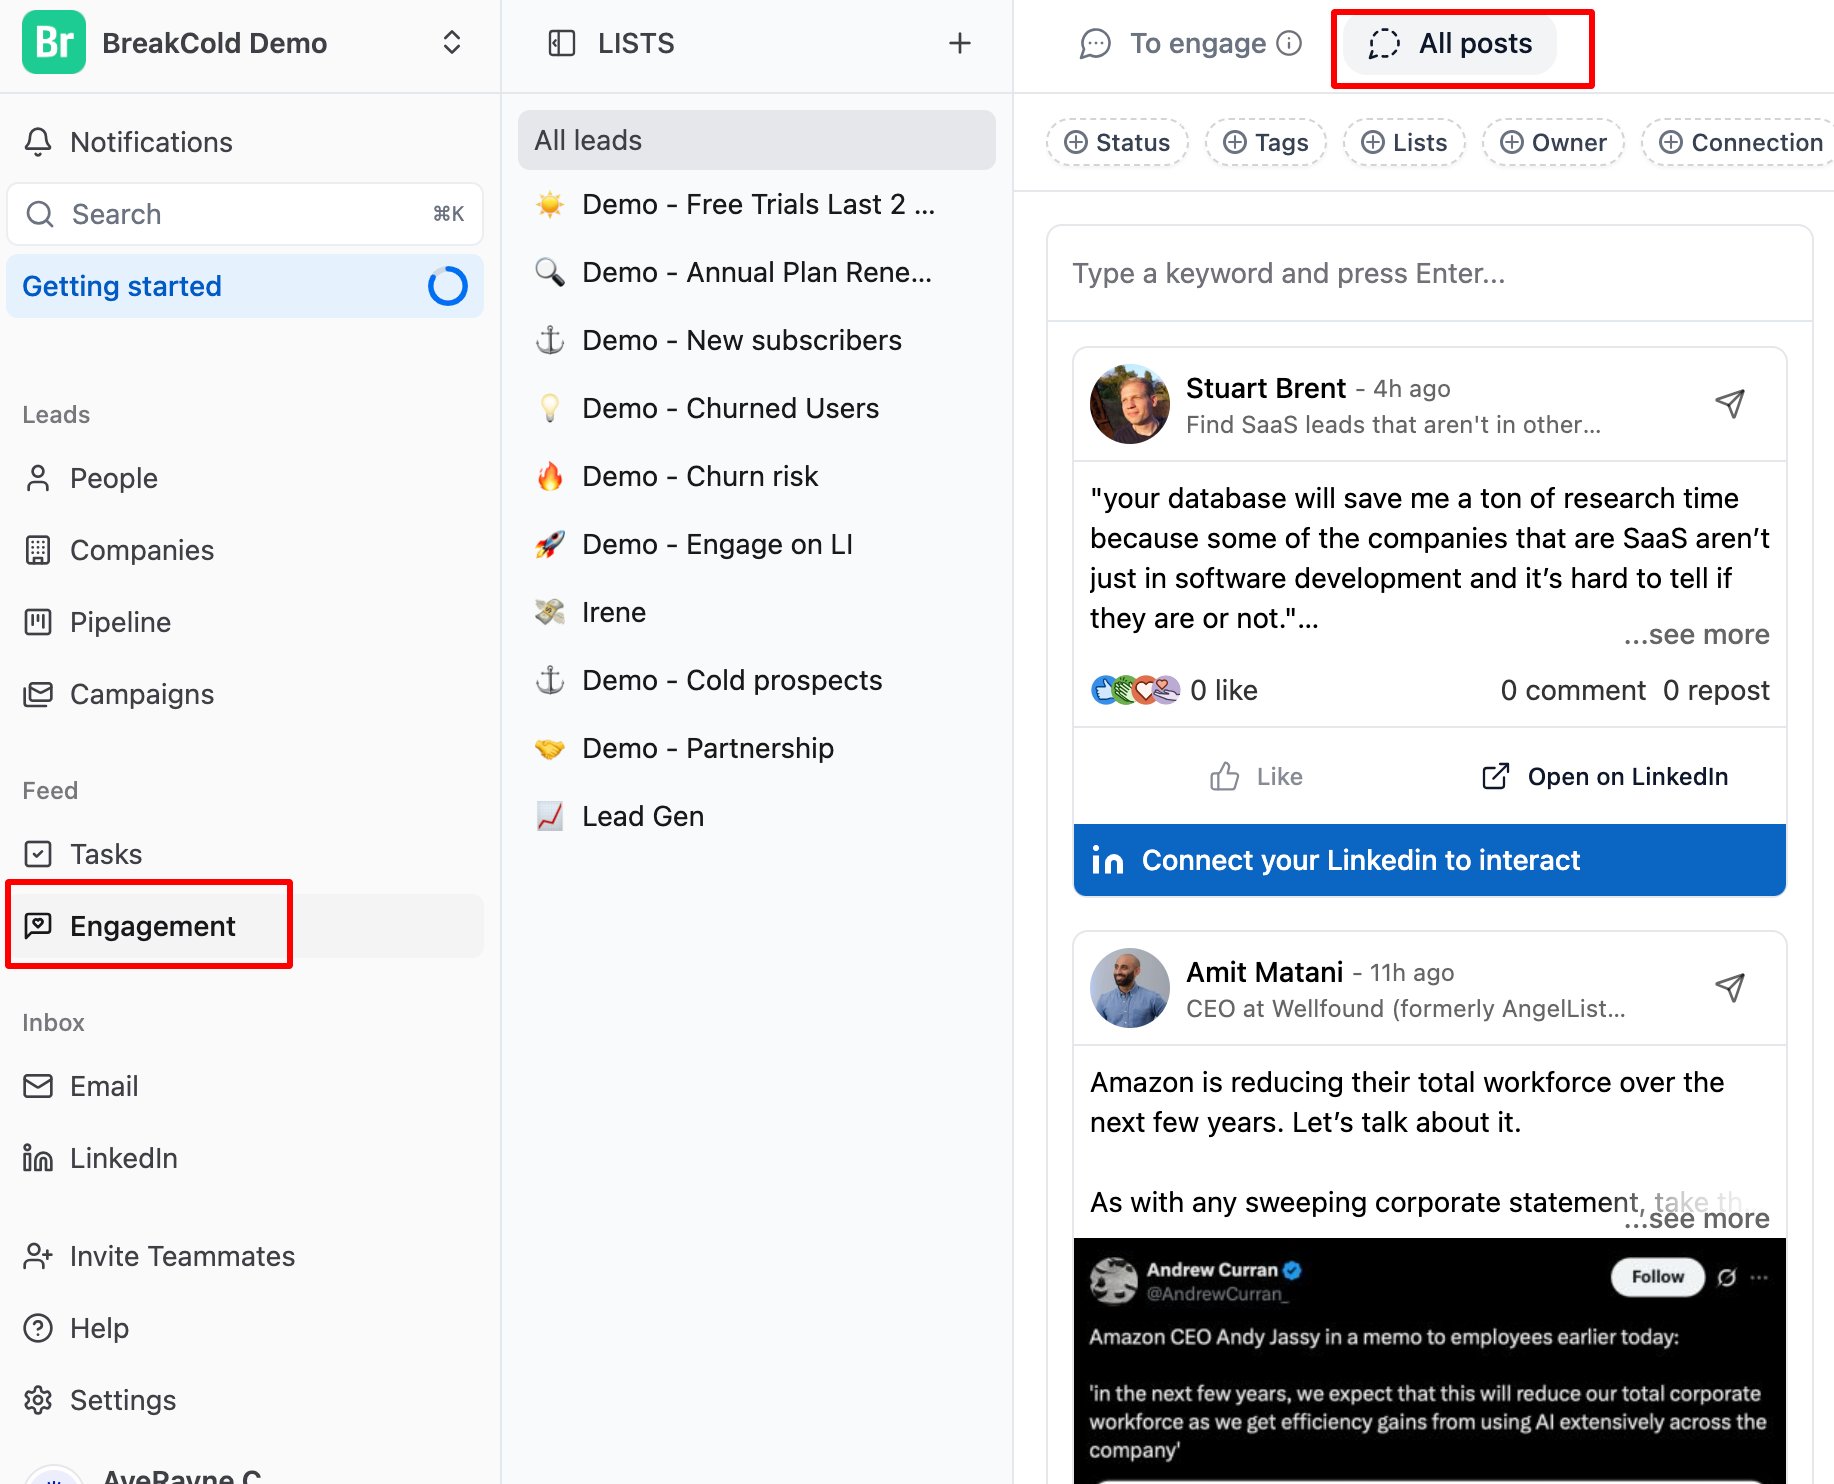The width and height of the screenshot is (1834, 1484).
Task: Click Connect your Linkedin to interact
Action: click(x=1430, y=860)
